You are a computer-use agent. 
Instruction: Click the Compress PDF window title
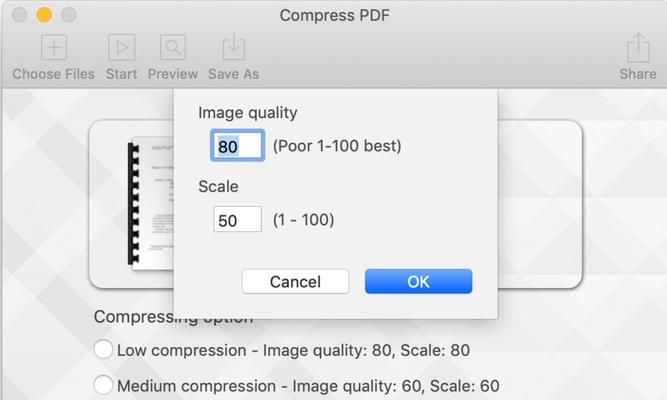click(x=334, y=15)
